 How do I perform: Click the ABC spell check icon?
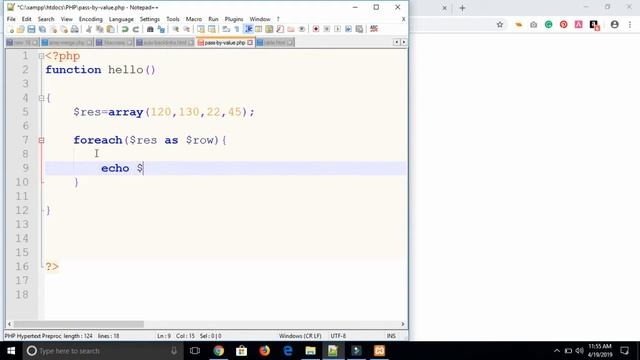coord(374,29)
